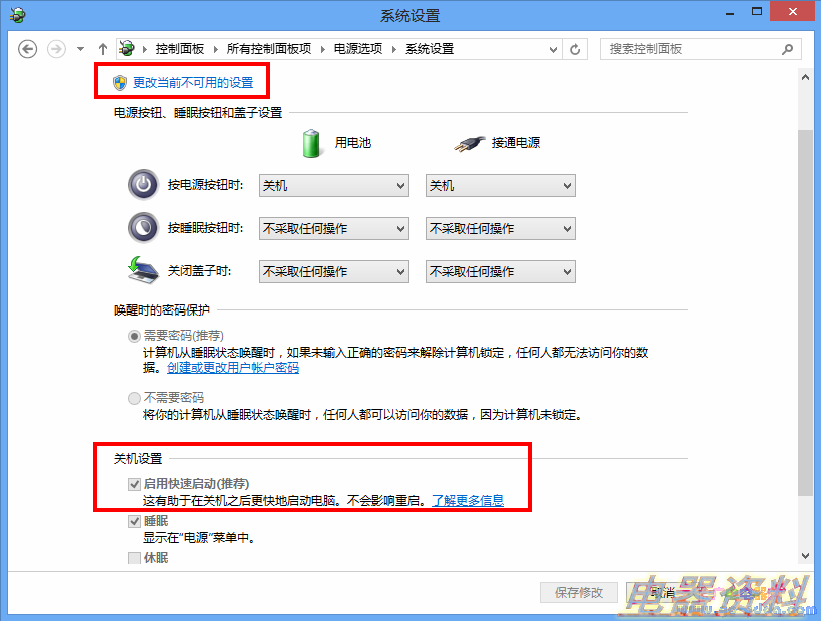Open the 更改当前不可用的设置 link
Viewport: 821px width, 621px height.
point(193,82)
